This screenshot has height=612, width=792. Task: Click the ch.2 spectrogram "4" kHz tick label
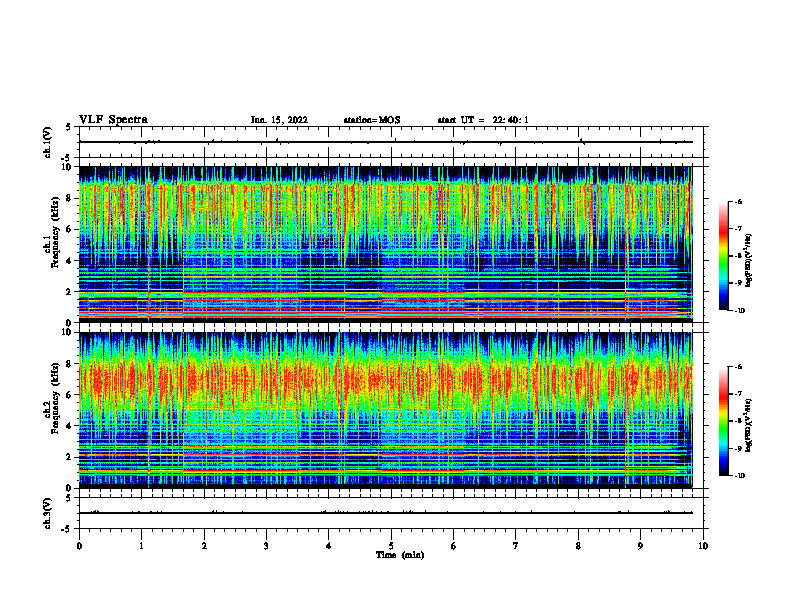coord(70,426)
